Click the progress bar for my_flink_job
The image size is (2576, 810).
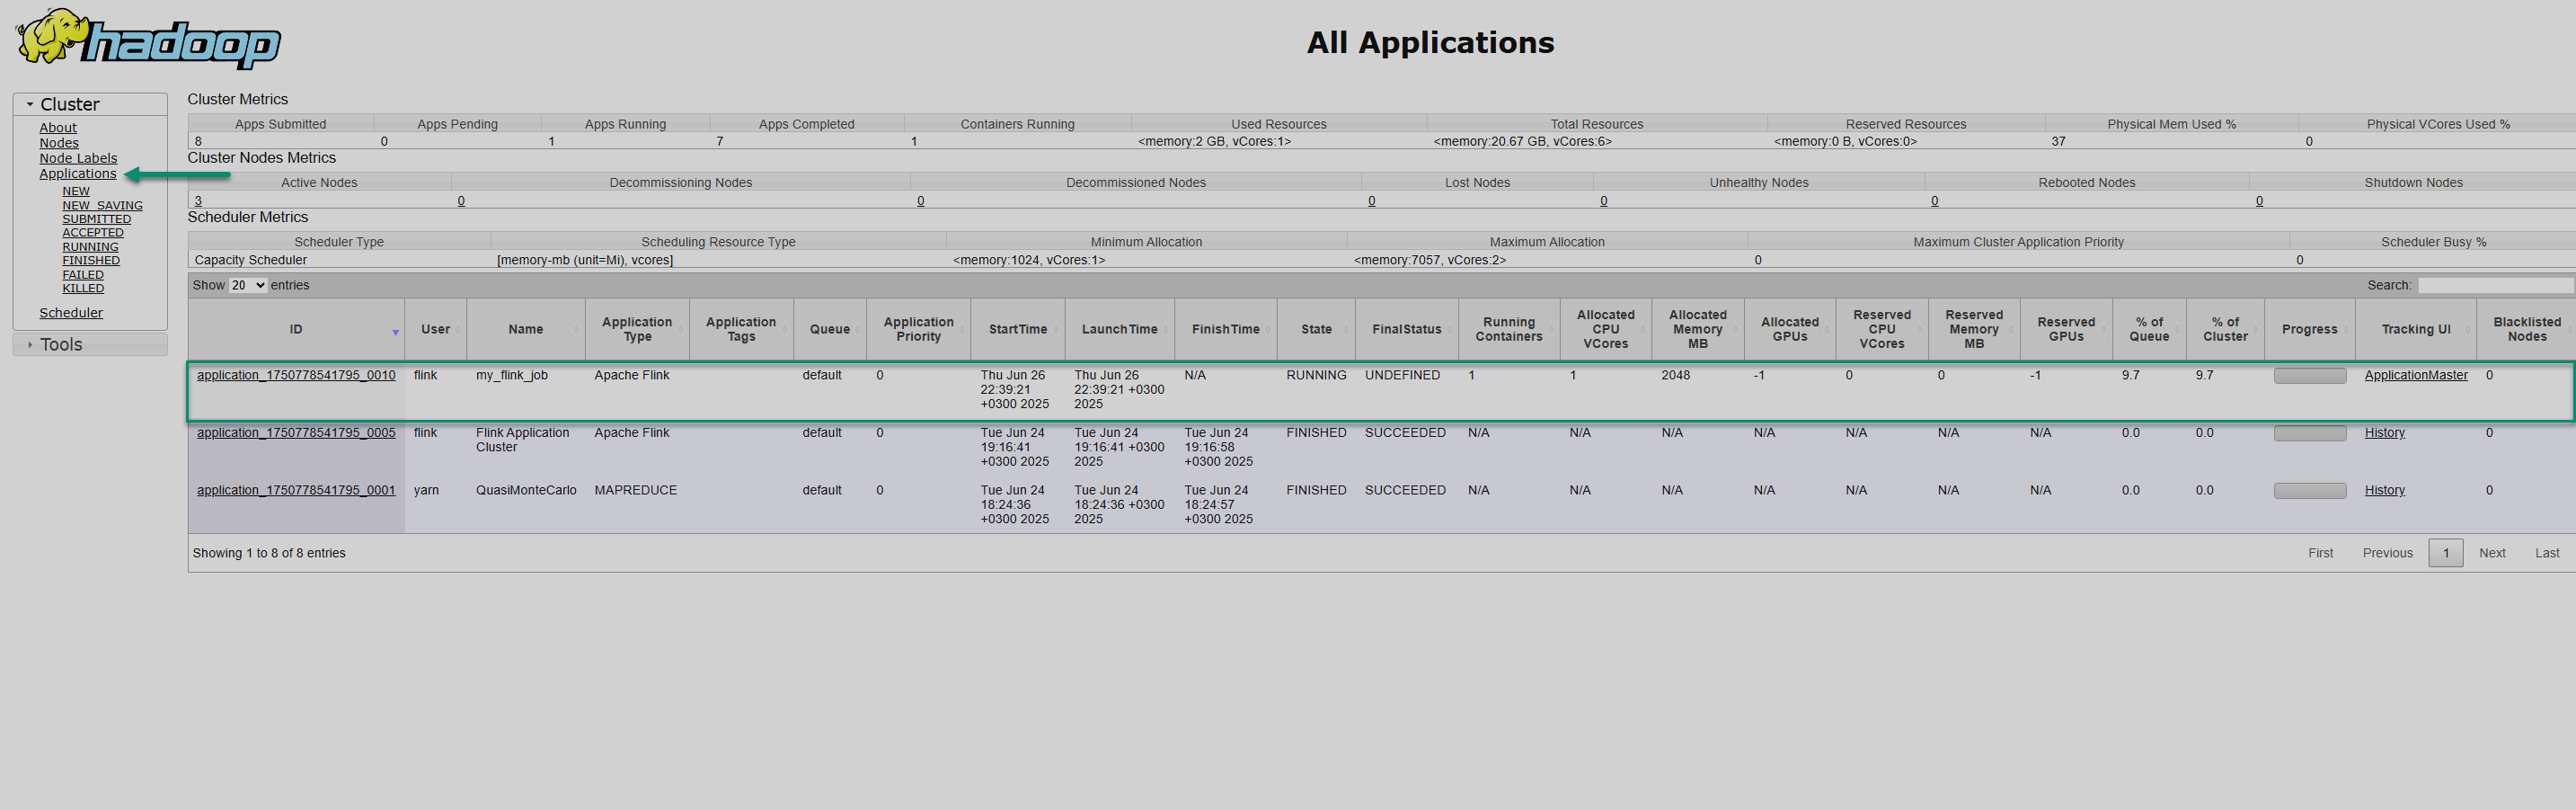tap(2309, 375)
